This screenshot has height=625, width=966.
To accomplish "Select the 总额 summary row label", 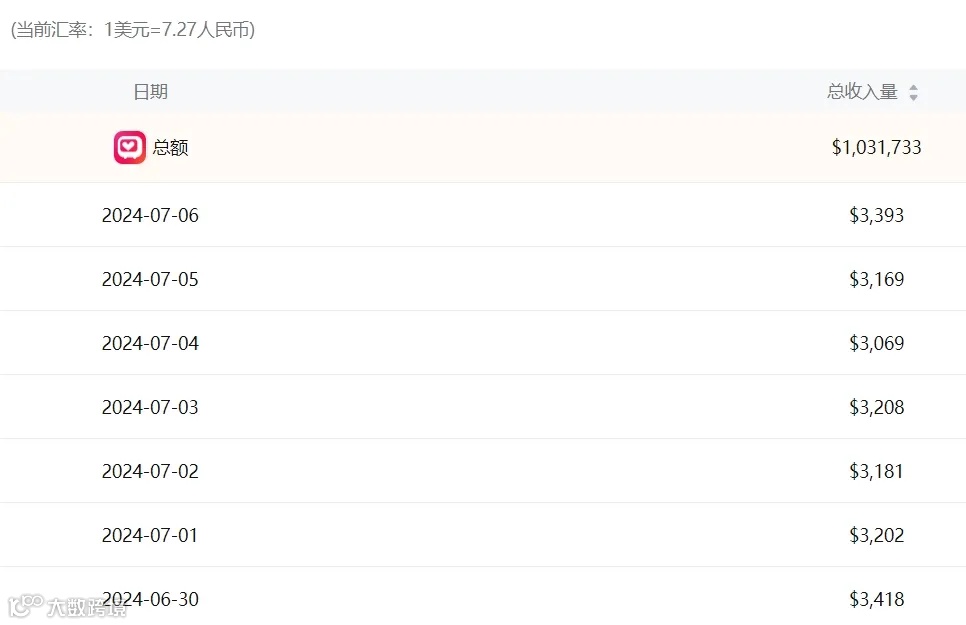I will (x=170, y=148).
